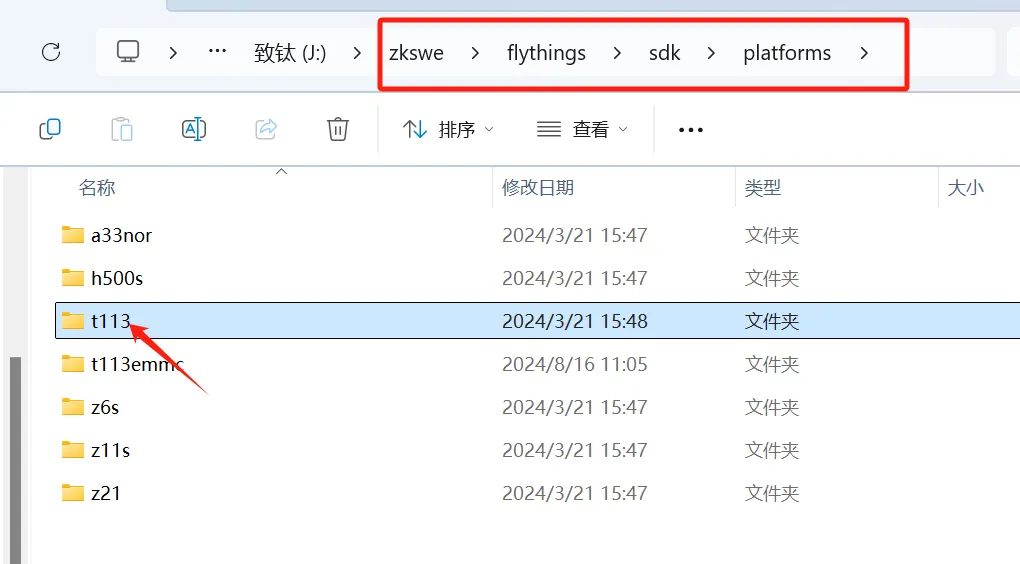Sort by 名称 column header
The width and height of the screenshot is (1020, 564).
97,187
